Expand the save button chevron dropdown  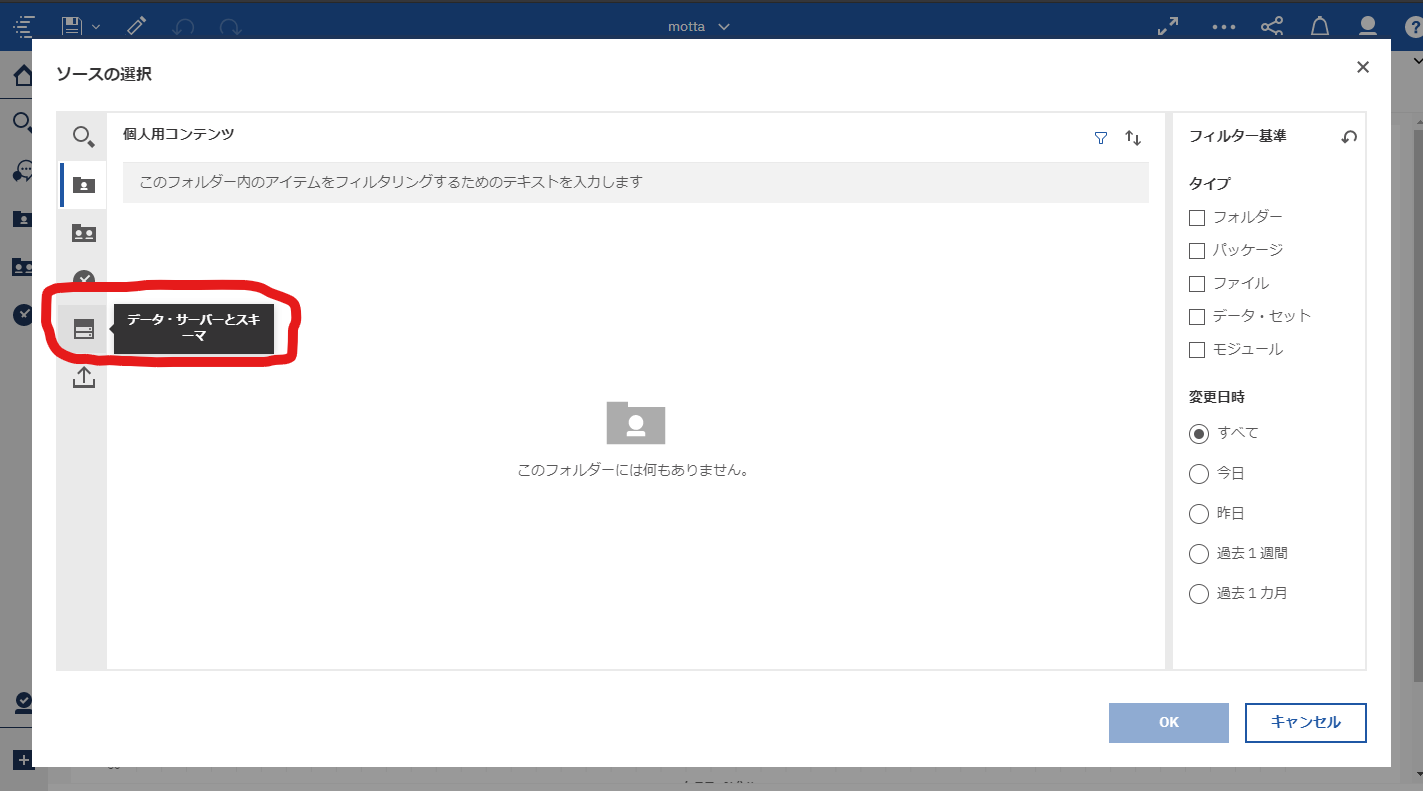[x=96, y=26]
